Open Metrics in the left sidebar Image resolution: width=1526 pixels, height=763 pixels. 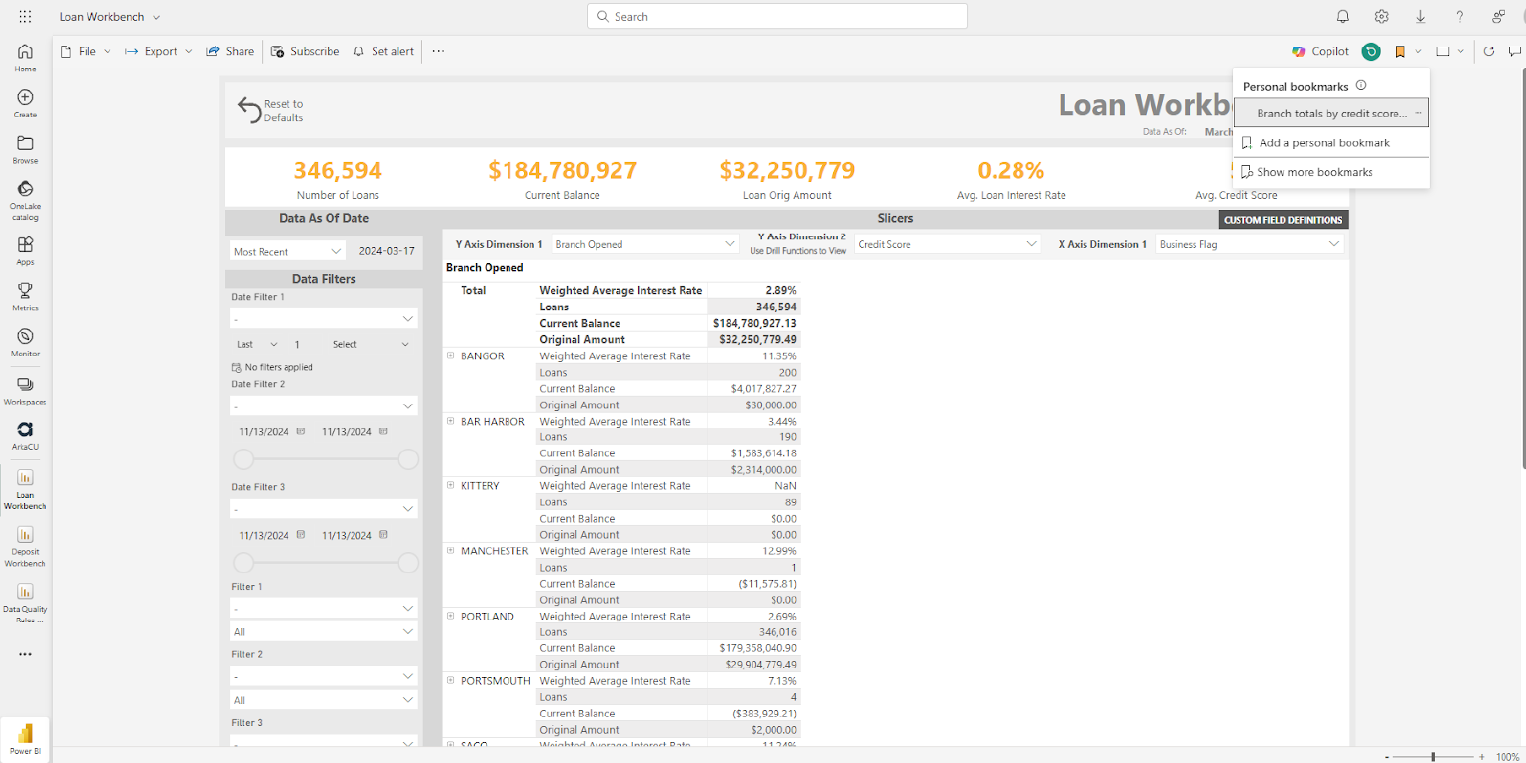(x=25, y=297)
